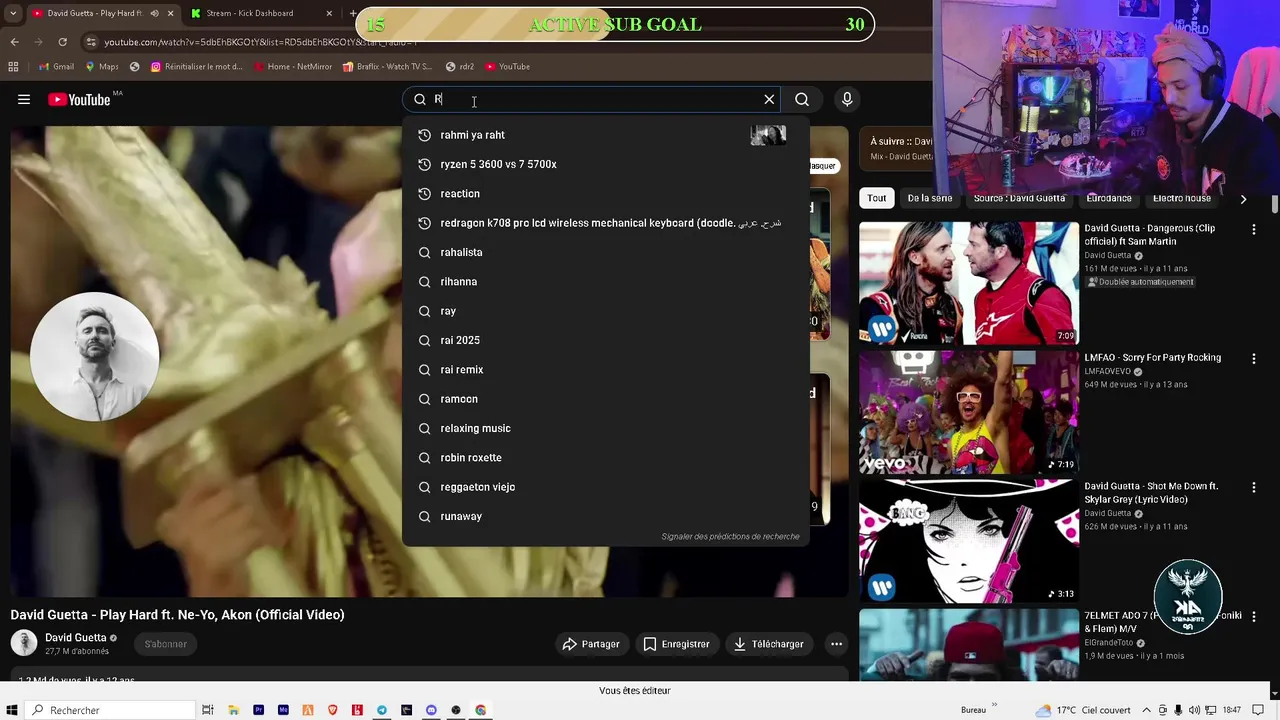Open the Windows Start button
Screen dimensions: 1280x720
point(13,710)
